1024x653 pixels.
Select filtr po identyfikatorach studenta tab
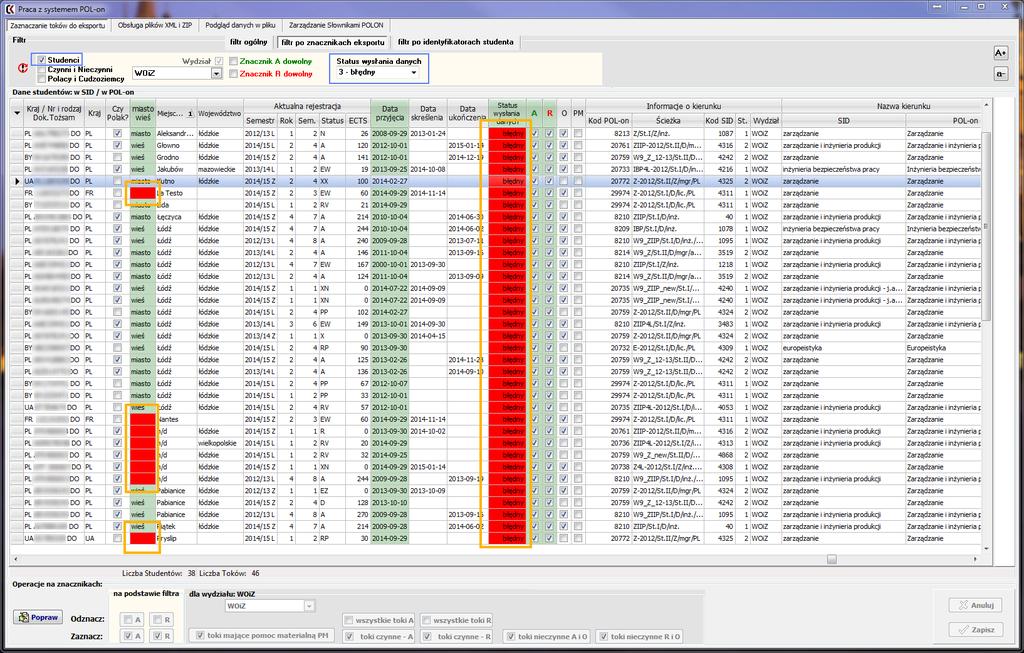coord(455,42)
